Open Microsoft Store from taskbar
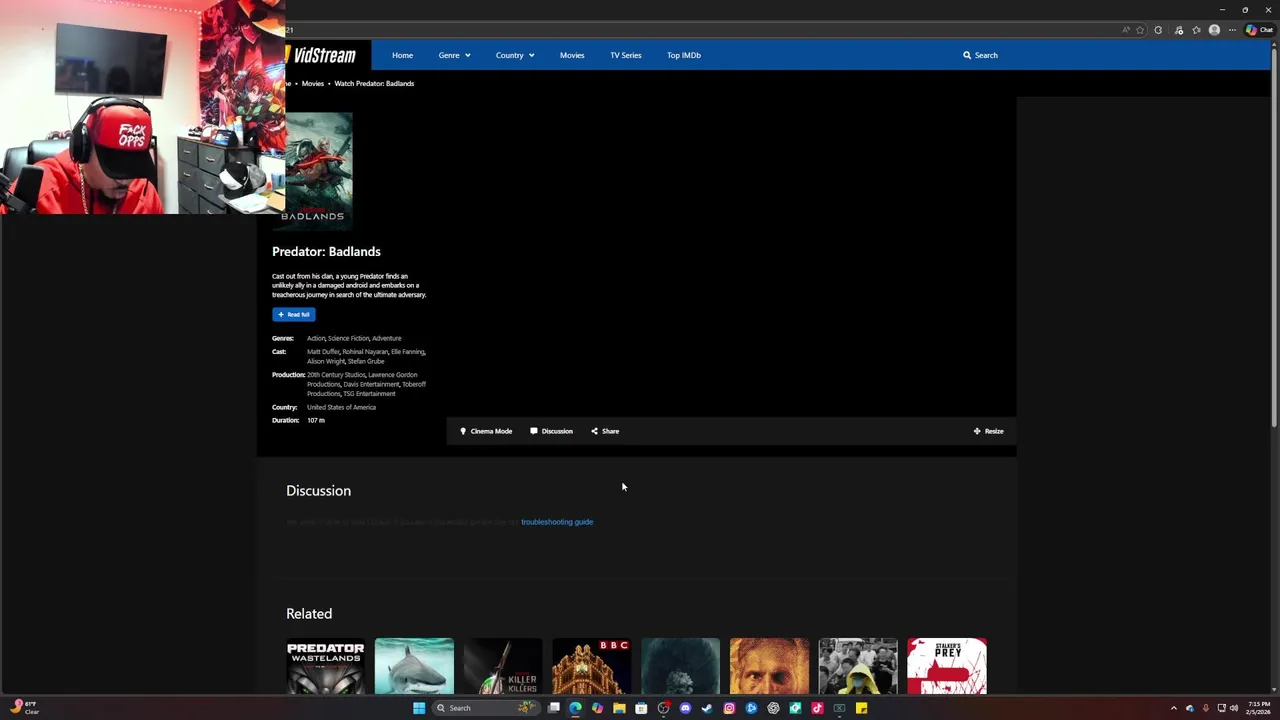Screen dimensions: 1280x720 pyautogui.click(x=641, y=708)
